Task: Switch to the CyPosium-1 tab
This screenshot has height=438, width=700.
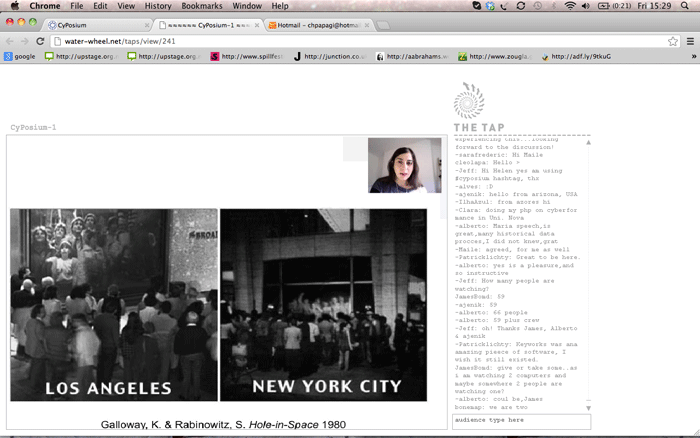Action: tap(208, 25)
